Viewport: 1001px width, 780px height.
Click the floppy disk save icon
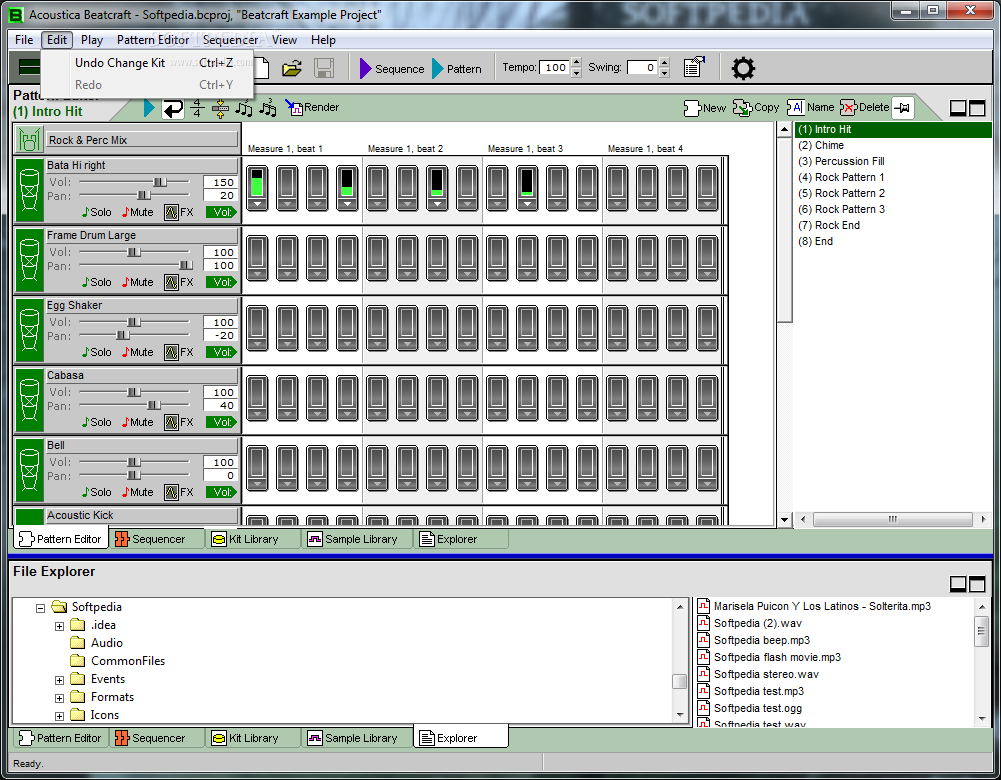[324, 68]
